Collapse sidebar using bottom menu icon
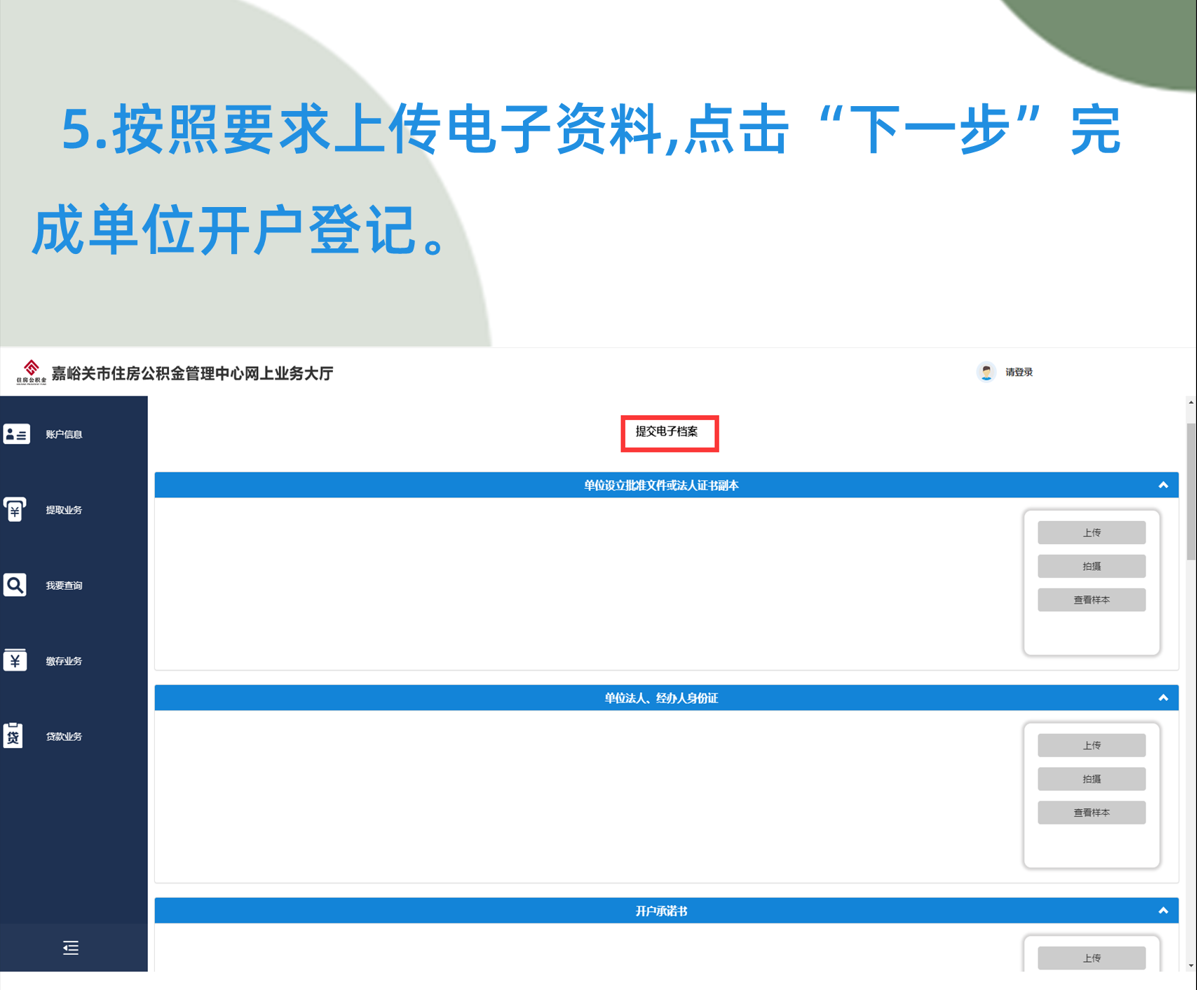Screen dimensions: 1197x990 (x=70, y=948)
